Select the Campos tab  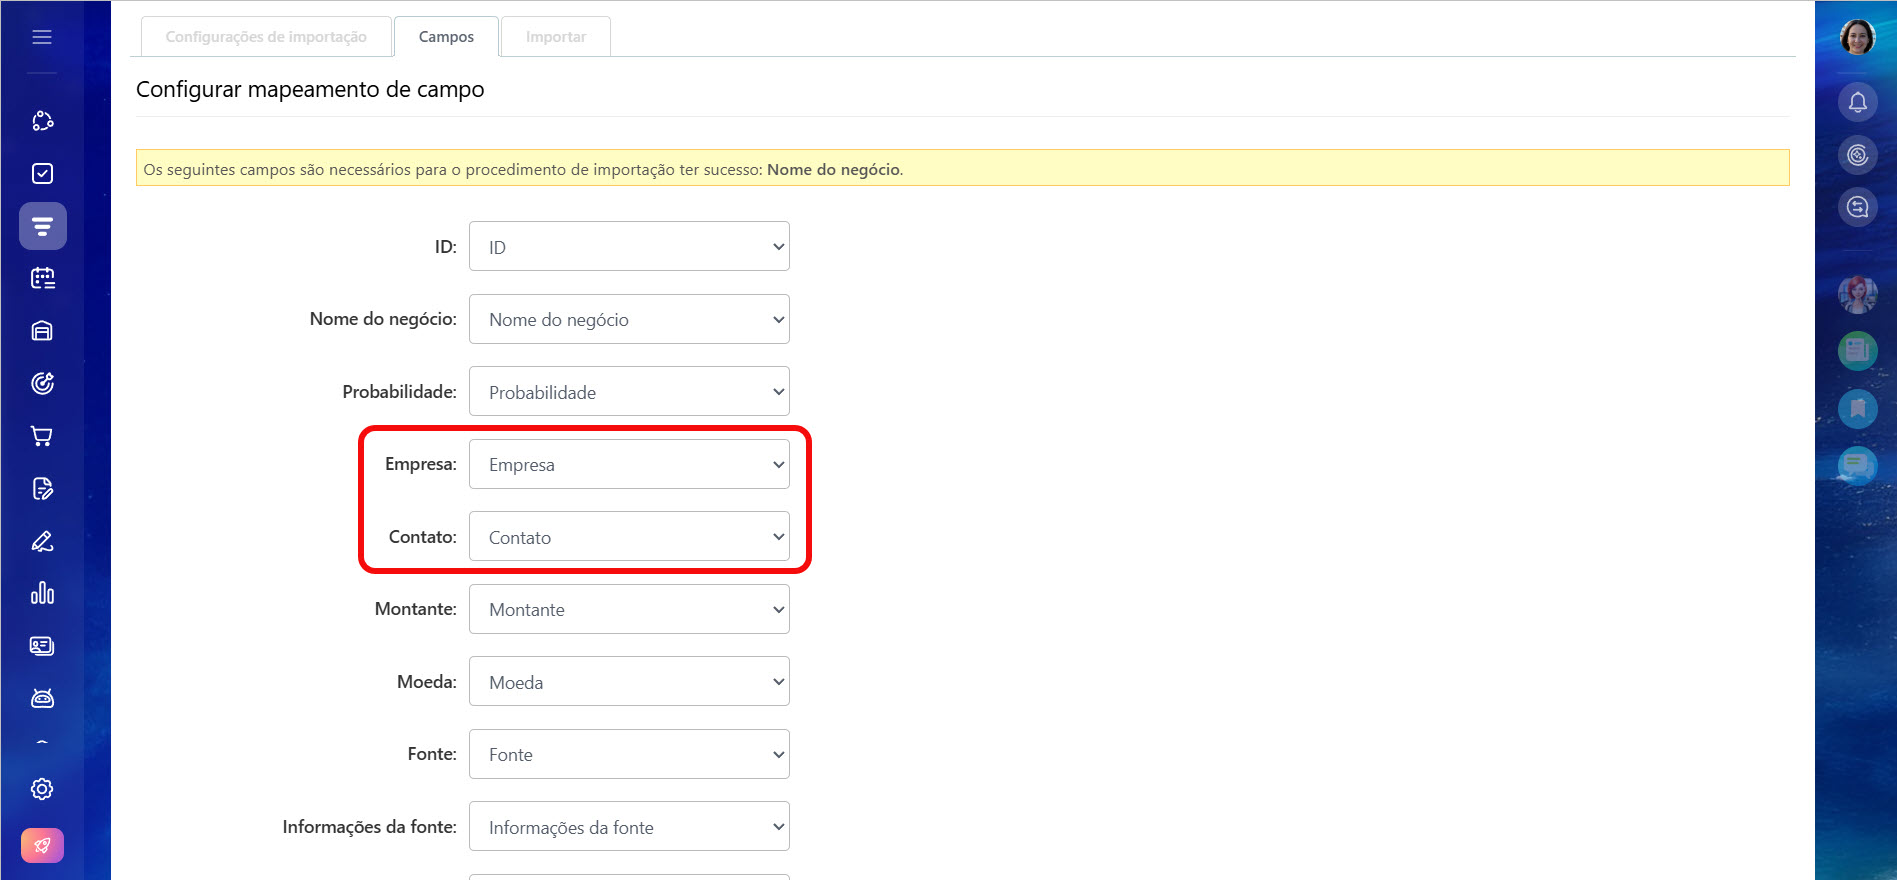446,37
